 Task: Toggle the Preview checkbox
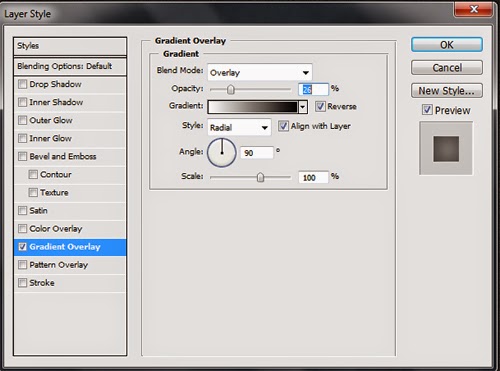coord(427,110)
